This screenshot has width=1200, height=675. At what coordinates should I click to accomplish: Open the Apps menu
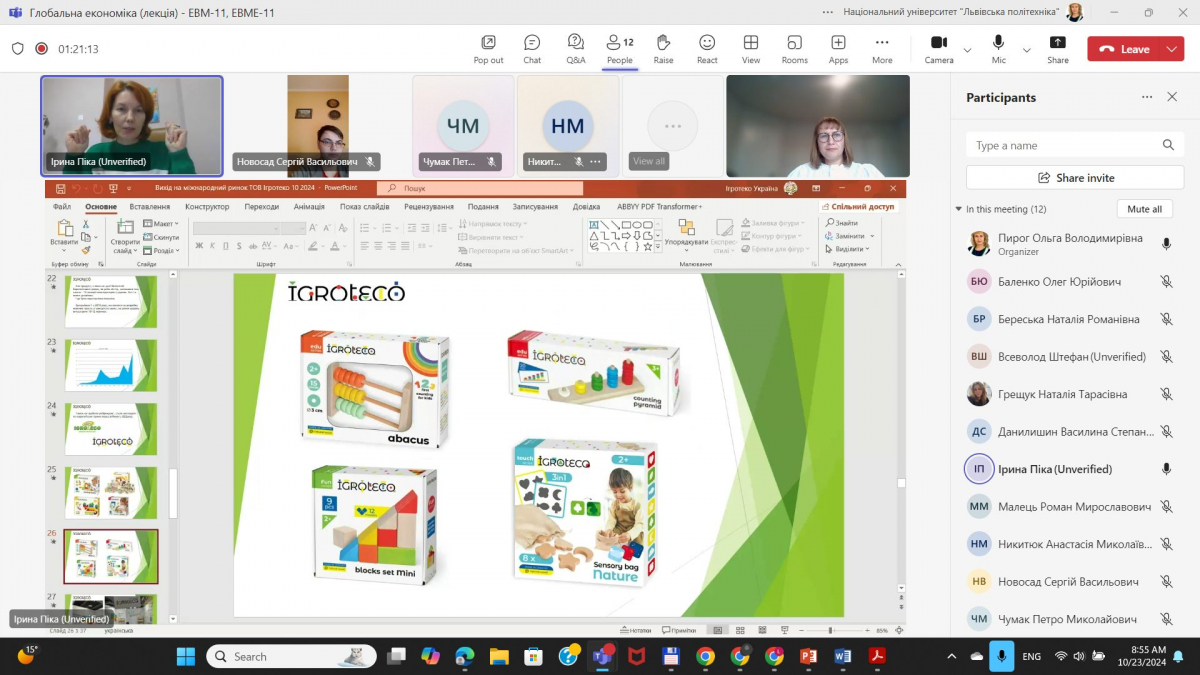point(838,48)
